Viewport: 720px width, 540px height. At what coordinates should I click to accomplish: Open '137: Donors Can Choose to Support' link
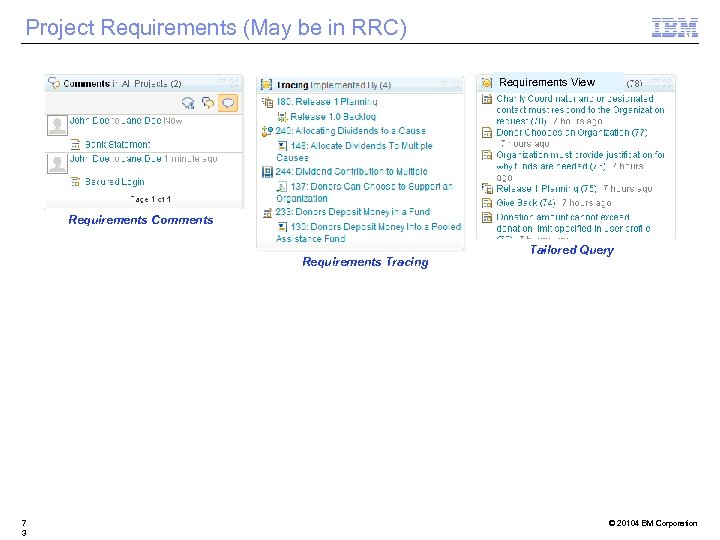click(x=365, y=192)
